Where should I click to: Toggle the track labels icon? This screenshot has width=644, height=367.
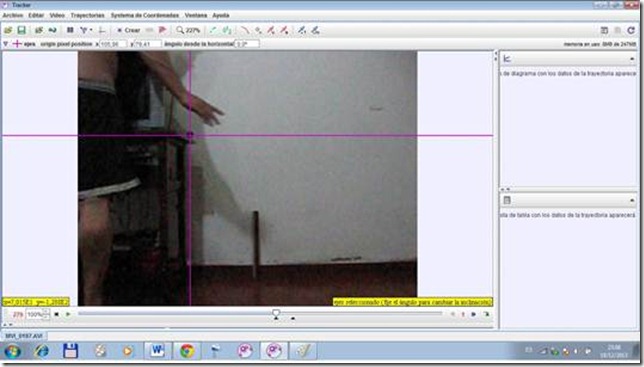point(226,30)
